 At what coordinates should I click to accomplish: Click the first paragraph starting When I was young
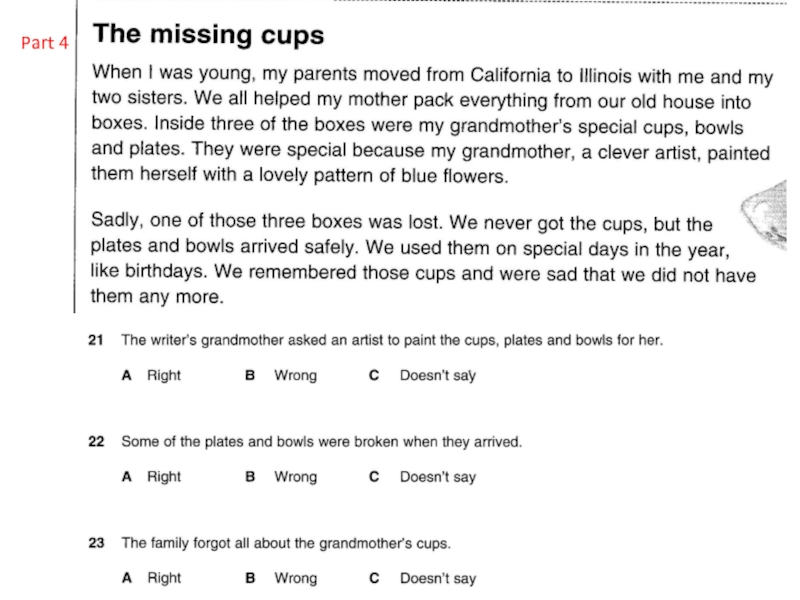pyautogui.click(x=432, y=124)
